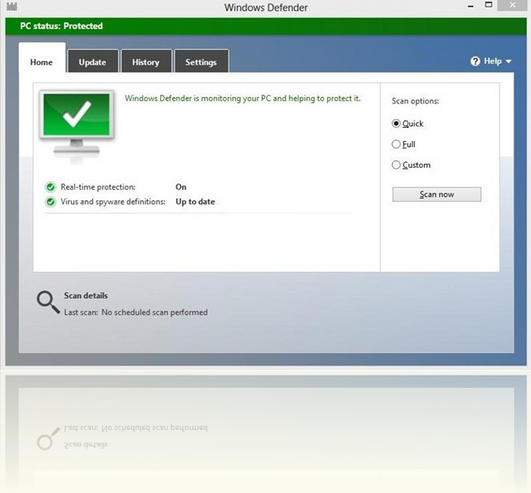Click the Windows Defender castle icon in title bar
Viewport: 531px width, 493px height.
coord(12,6)
